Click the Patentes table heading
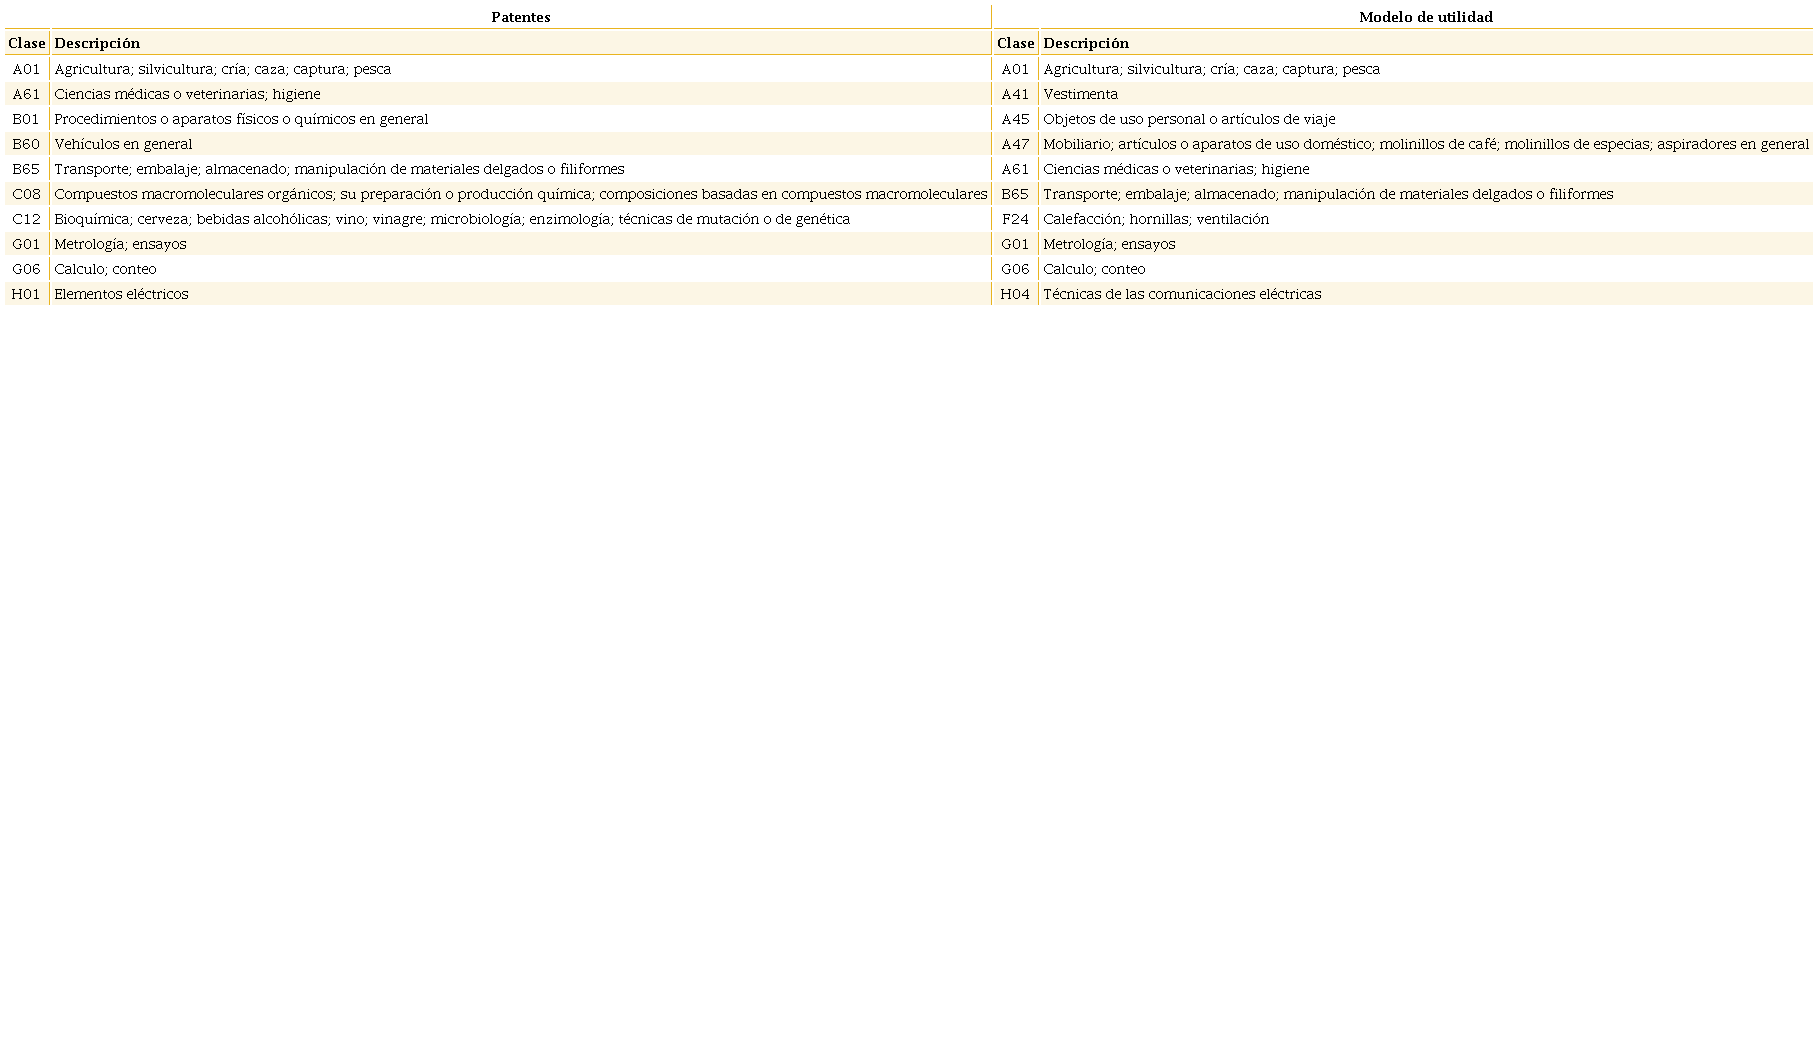This screenshot has width=1818, height=1041. (x=520, y=17)
